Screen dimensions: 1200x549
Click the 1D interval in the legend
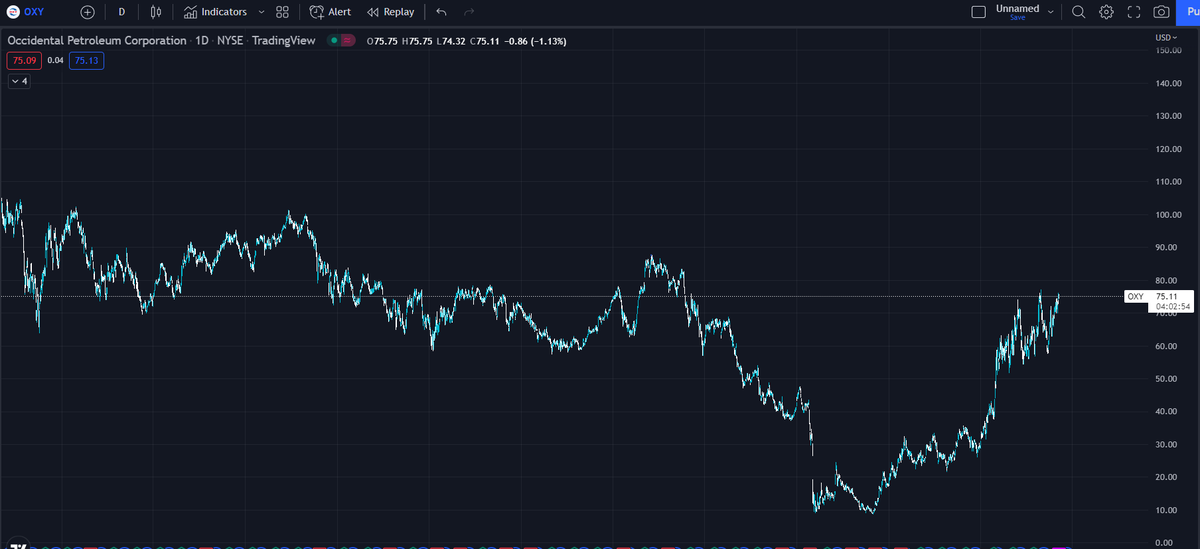[201, 40]
